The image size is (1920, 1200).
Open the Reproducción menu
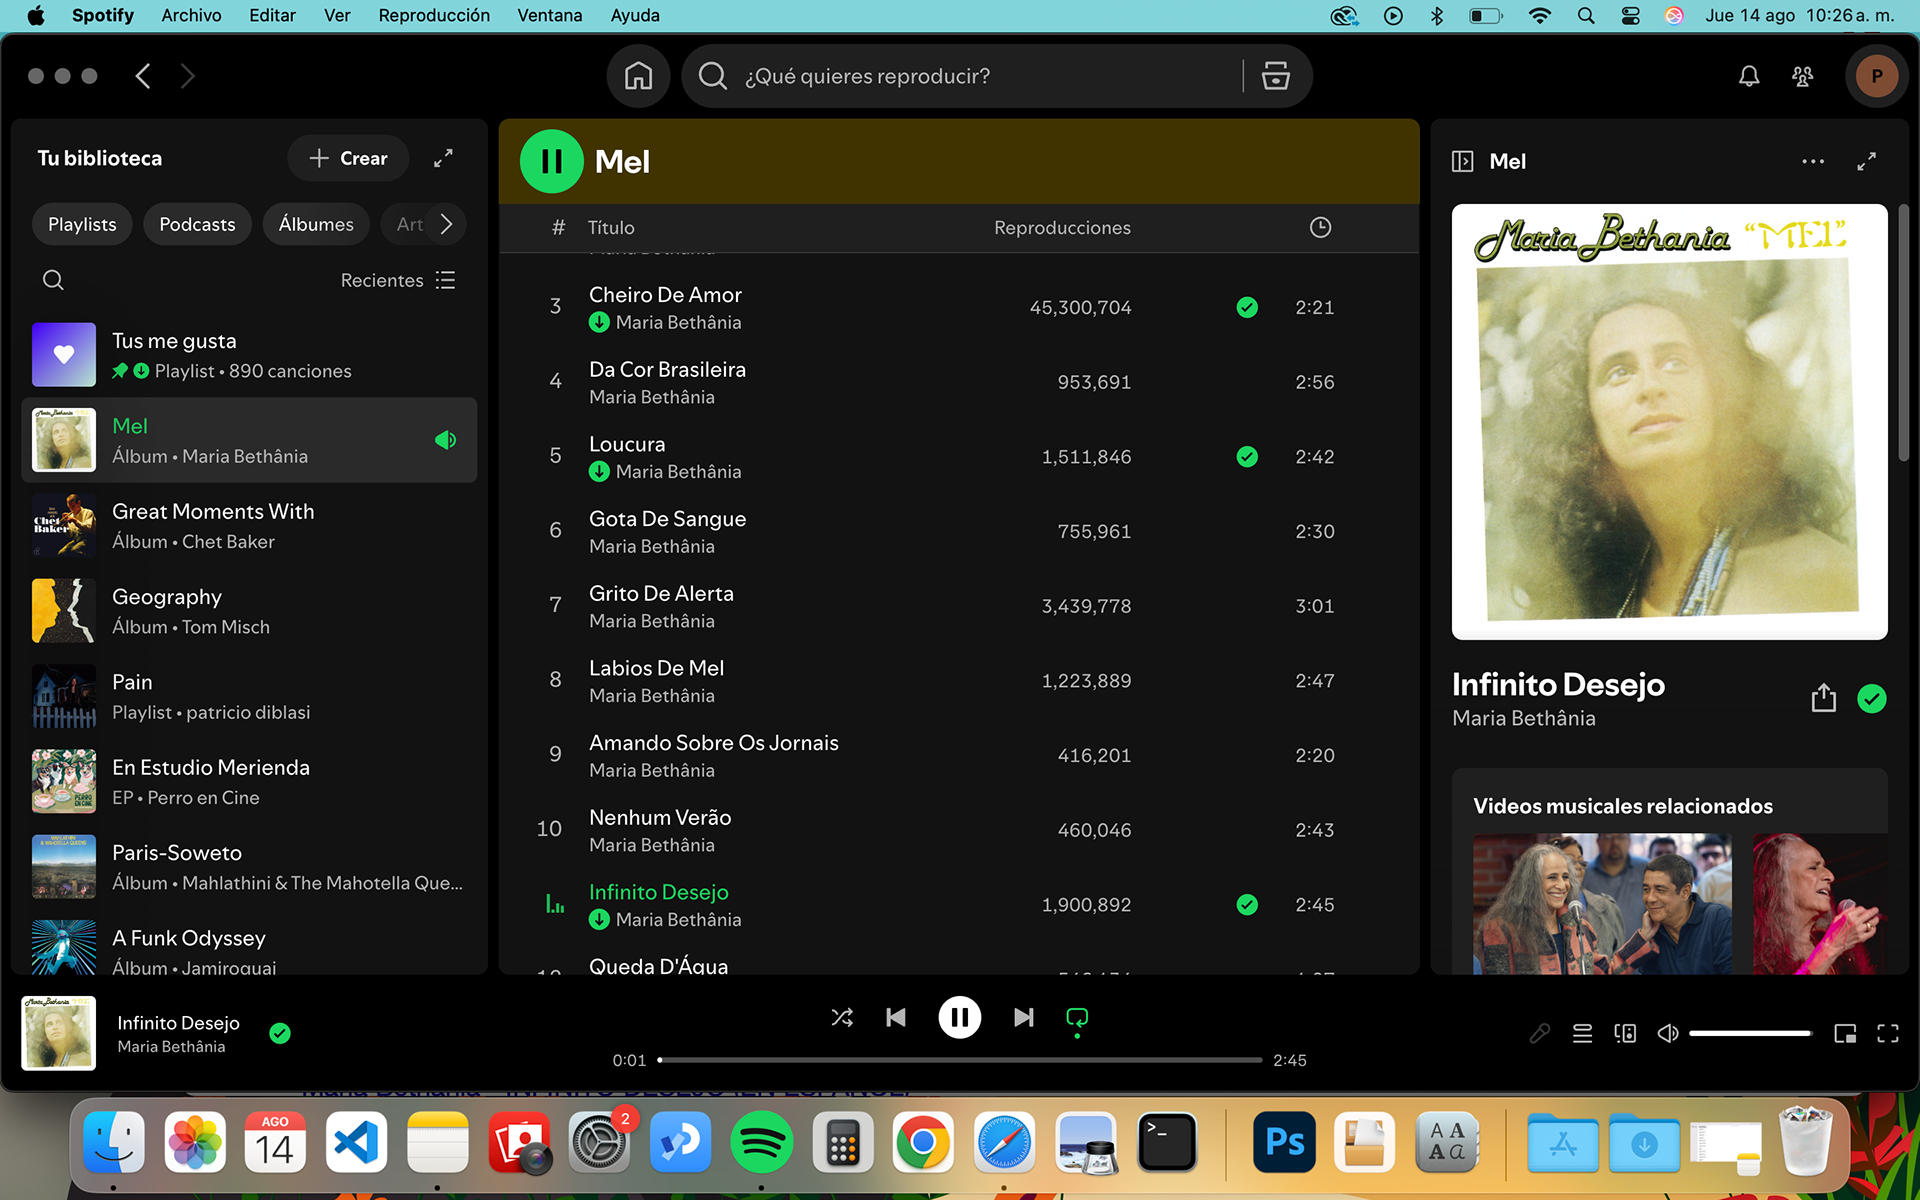pyautogui.click(x=434, y=15)
